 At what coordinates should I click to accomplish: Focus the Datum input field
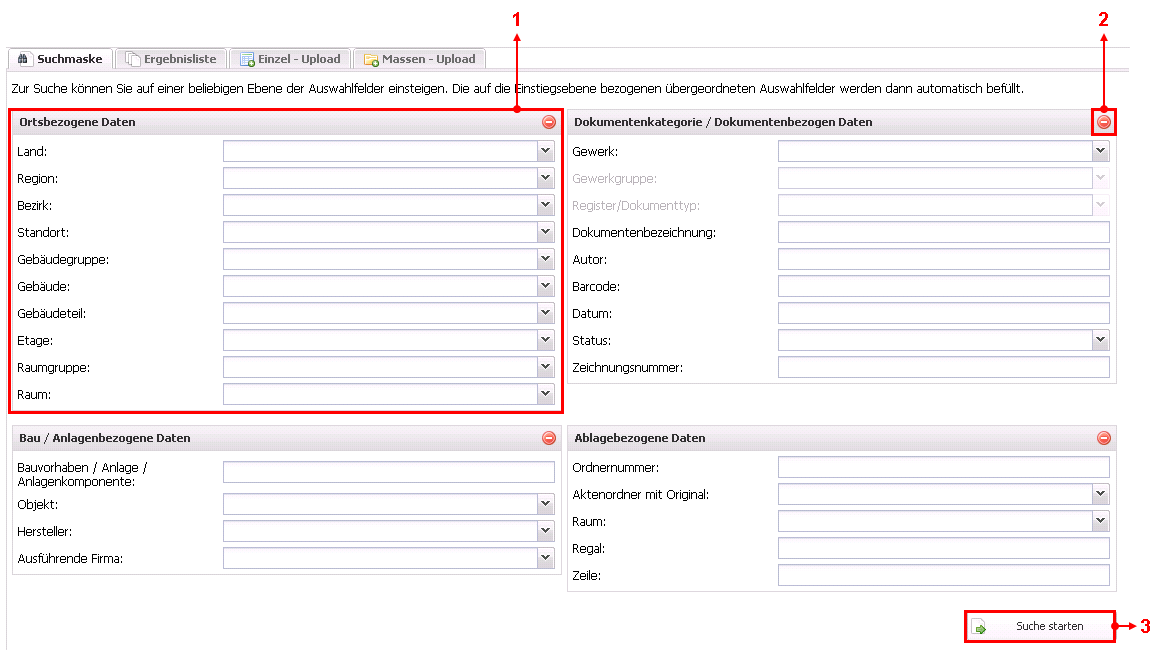[x=943, y=314]
